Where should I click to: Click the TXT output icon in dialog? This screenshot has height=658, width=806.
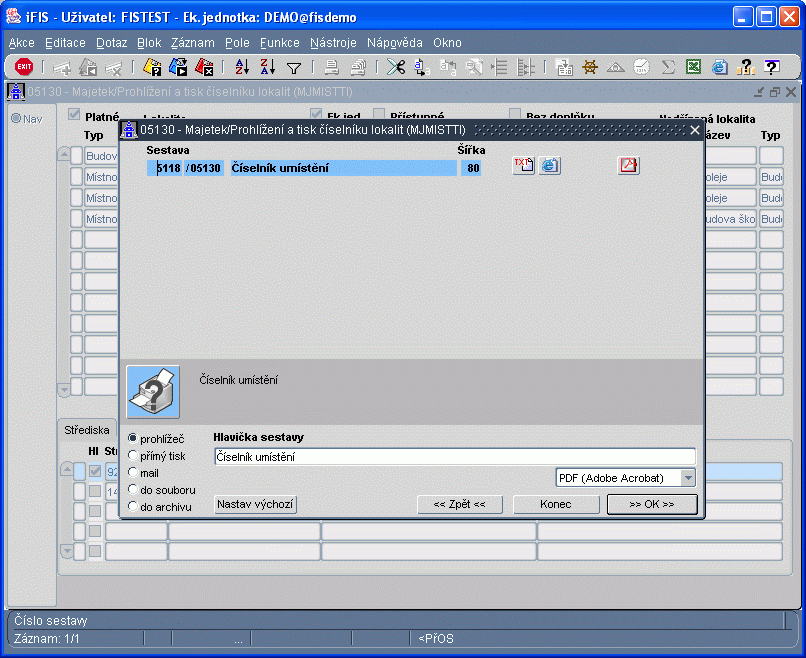pyautogui.click(x=523, y=166)
